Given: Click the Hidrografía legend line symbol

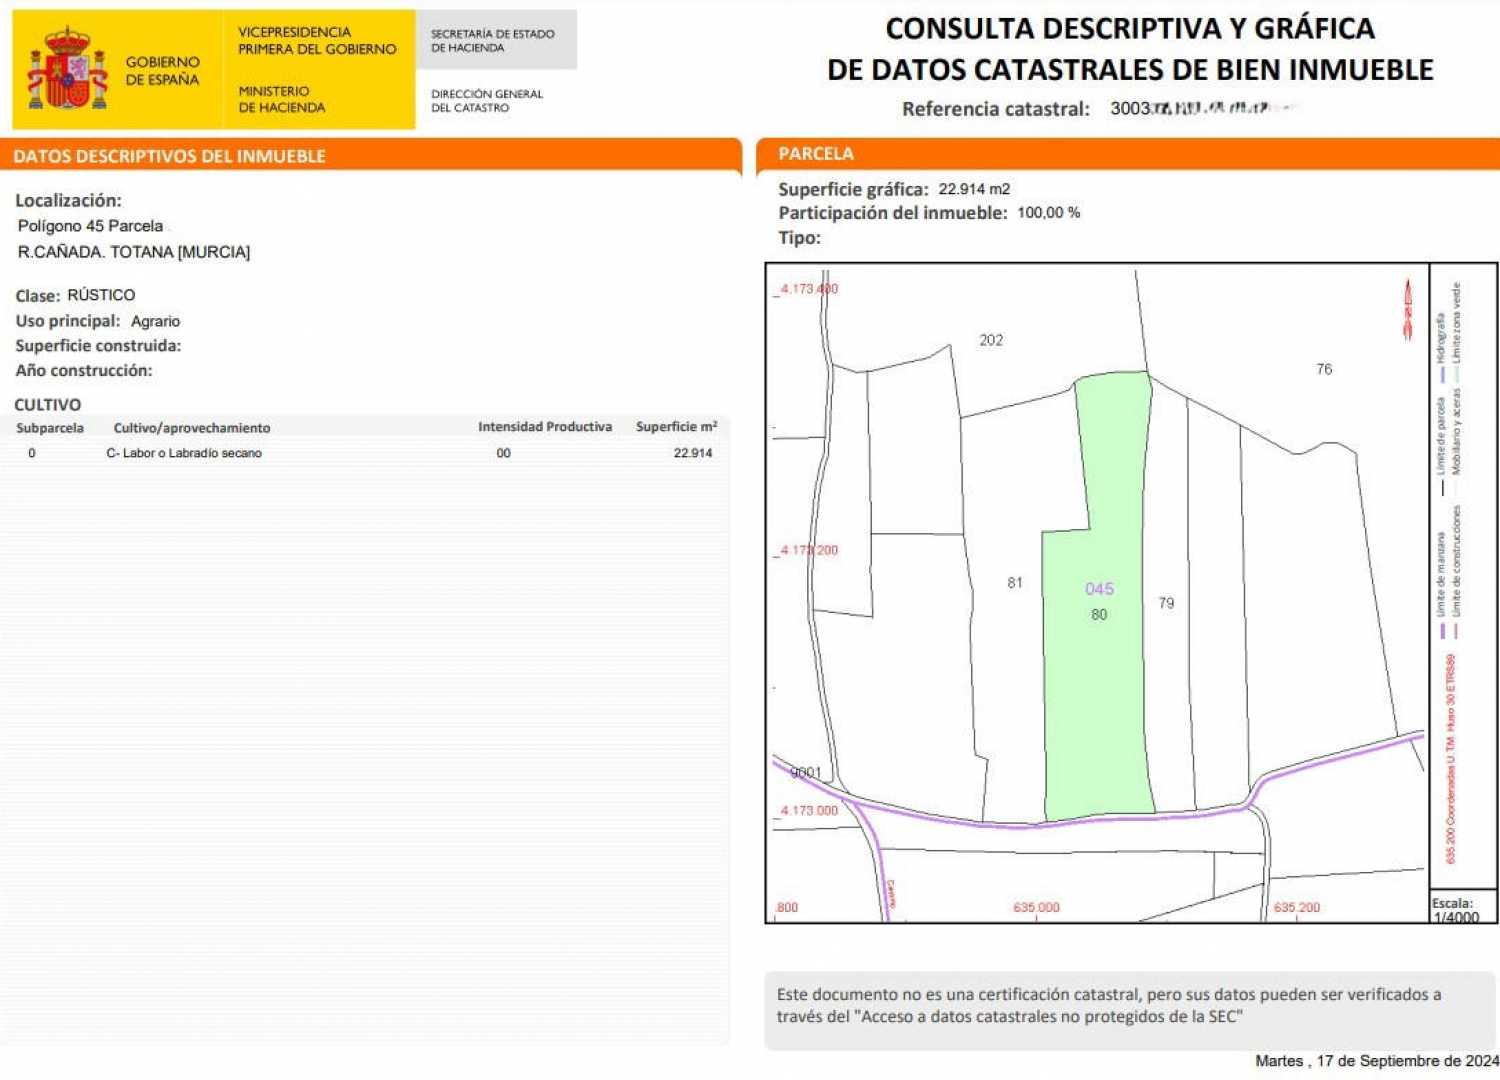Looking at the screenshot, I should [x=1442, y=375].
